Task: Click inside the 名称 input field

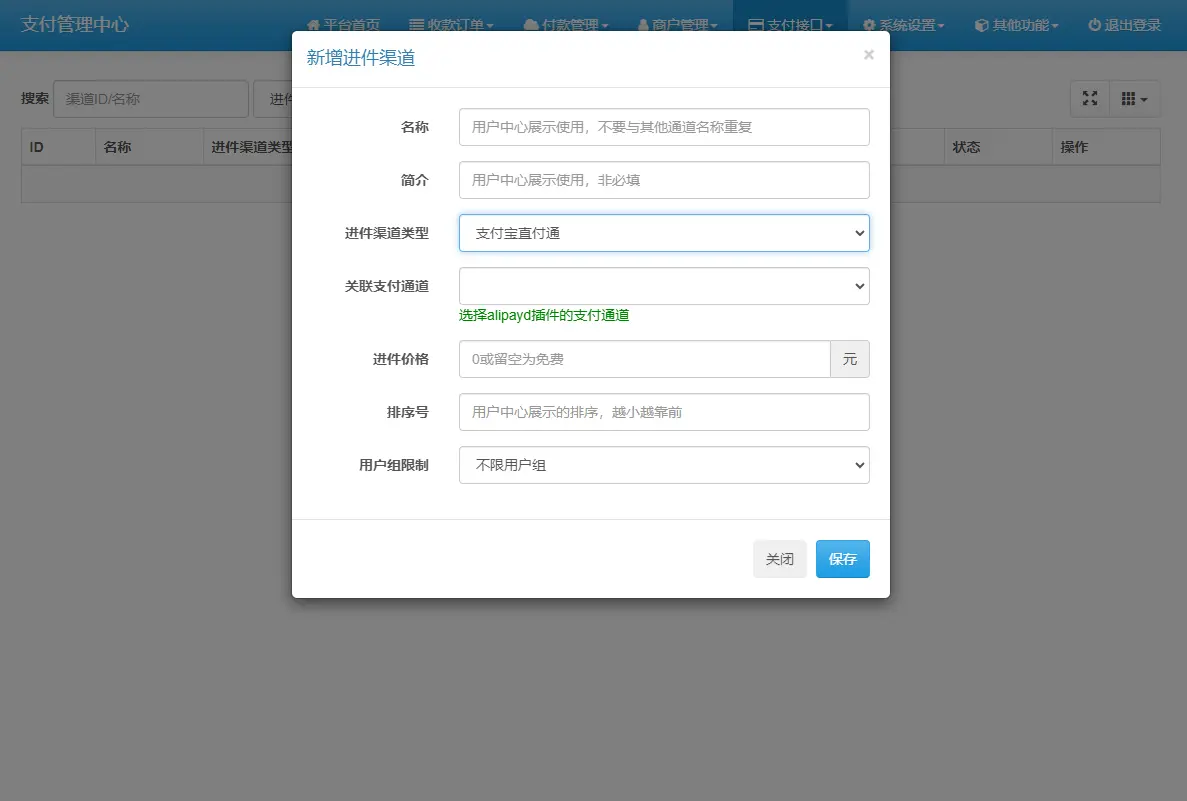Action: [663, 127]
